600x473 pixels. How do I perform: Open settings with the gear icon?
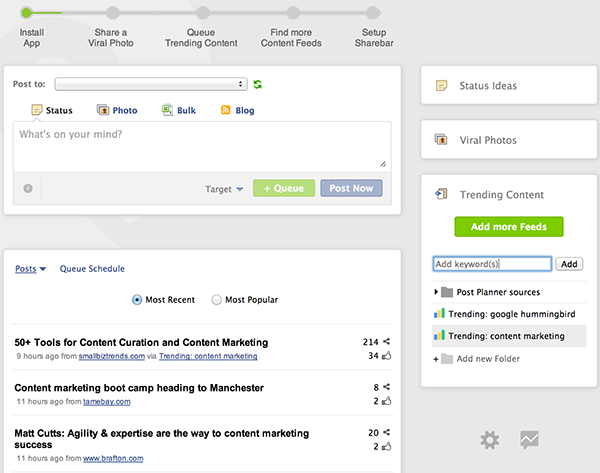click(x=490, y=440)
